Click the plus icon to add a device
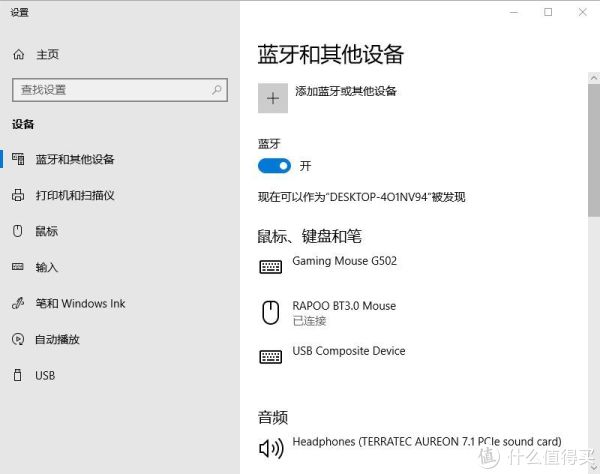 pos(273,98)
